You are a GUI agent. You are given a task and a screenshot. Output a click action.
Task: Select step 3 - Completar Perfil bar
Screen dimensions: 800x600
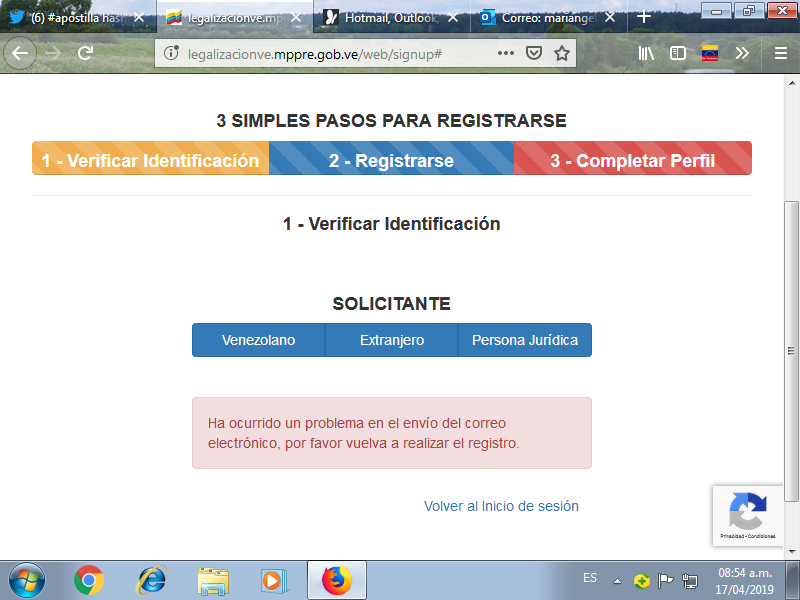click(x=633, y=158)
